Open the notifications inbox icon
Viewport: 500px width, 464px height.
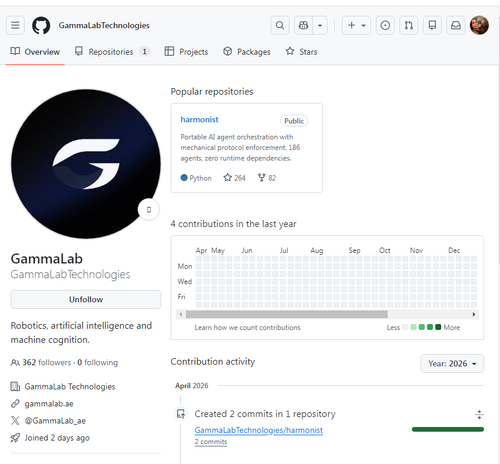pyautogui.click(x=456, y=25)
